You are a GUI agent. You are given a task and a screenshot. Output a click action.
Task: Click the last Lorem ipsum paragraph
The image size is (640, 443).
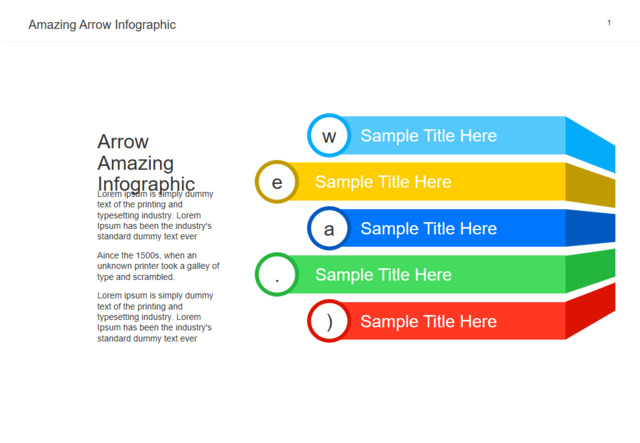click(155, 317)
